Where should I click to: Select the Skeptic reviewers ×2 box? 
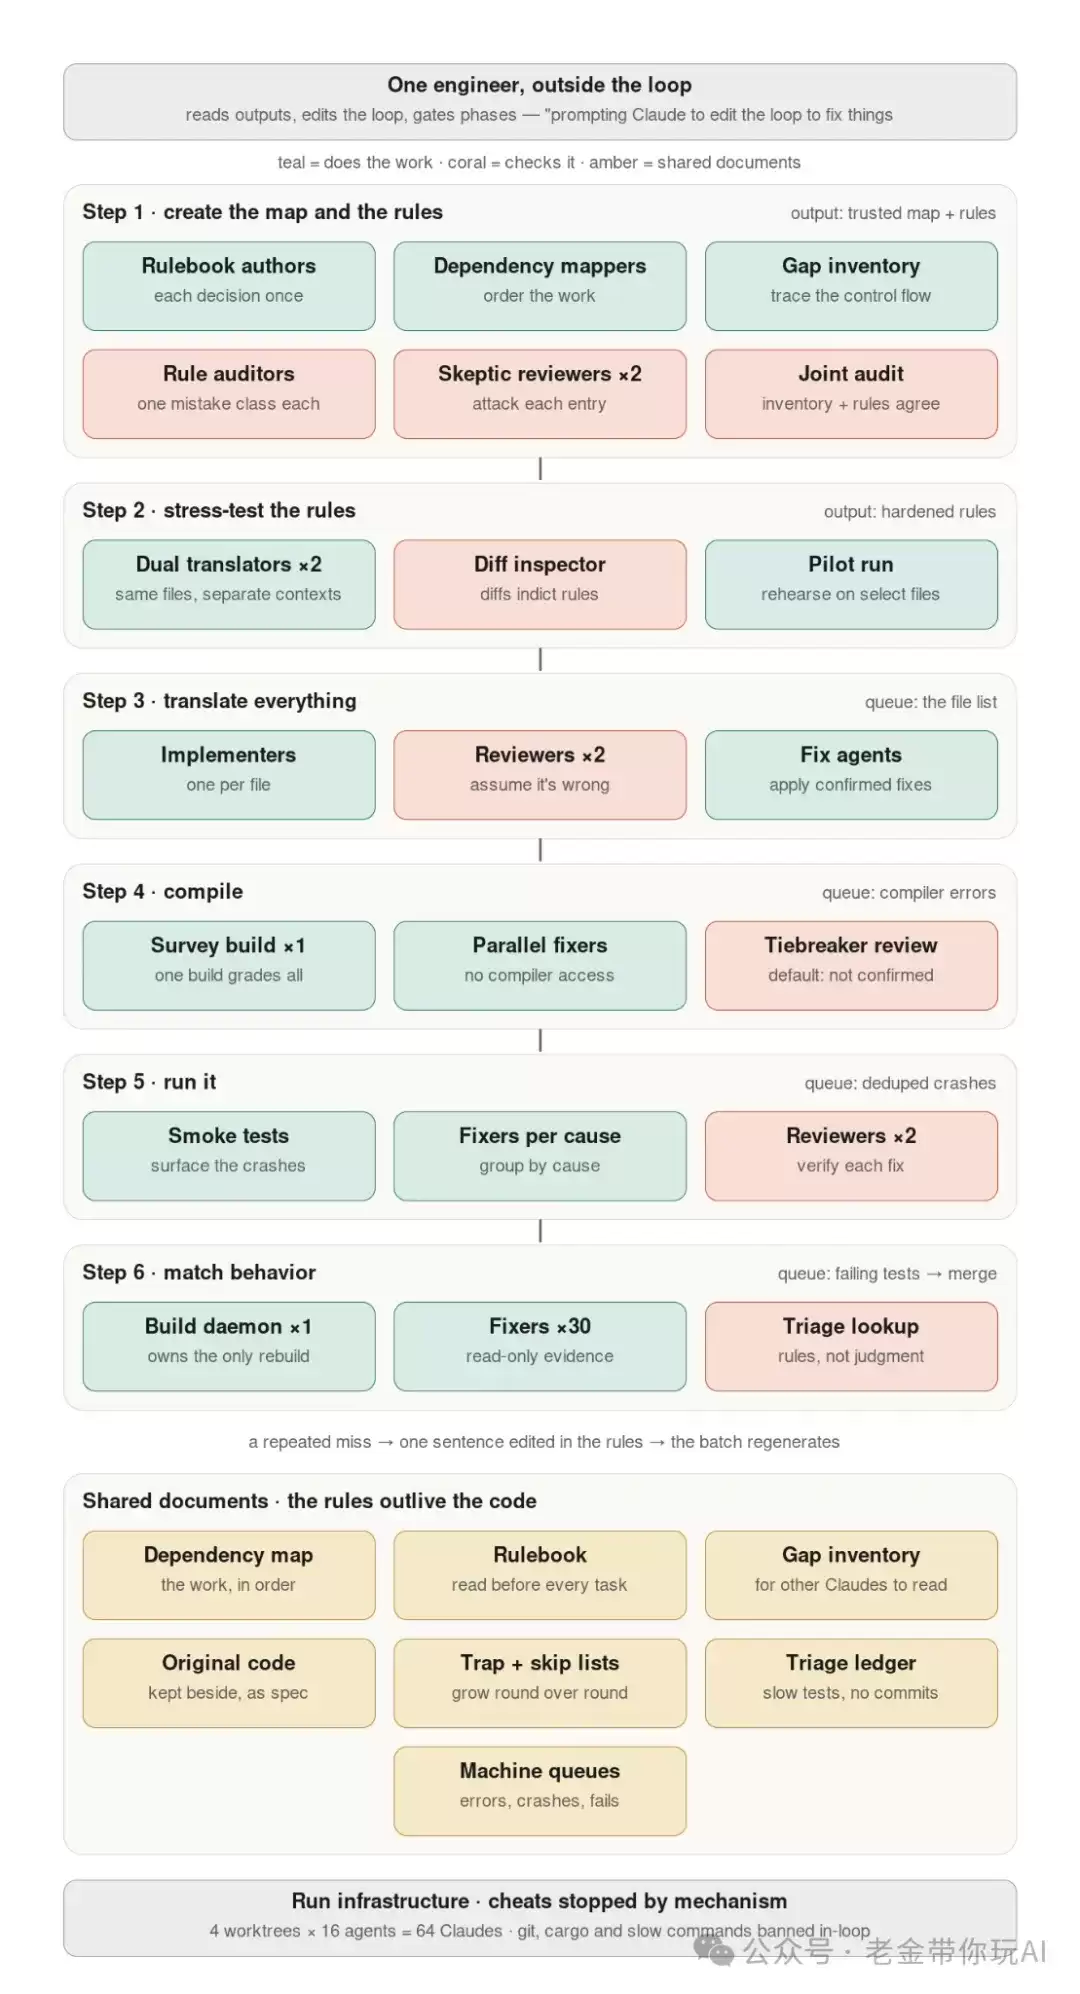point(540,394)
